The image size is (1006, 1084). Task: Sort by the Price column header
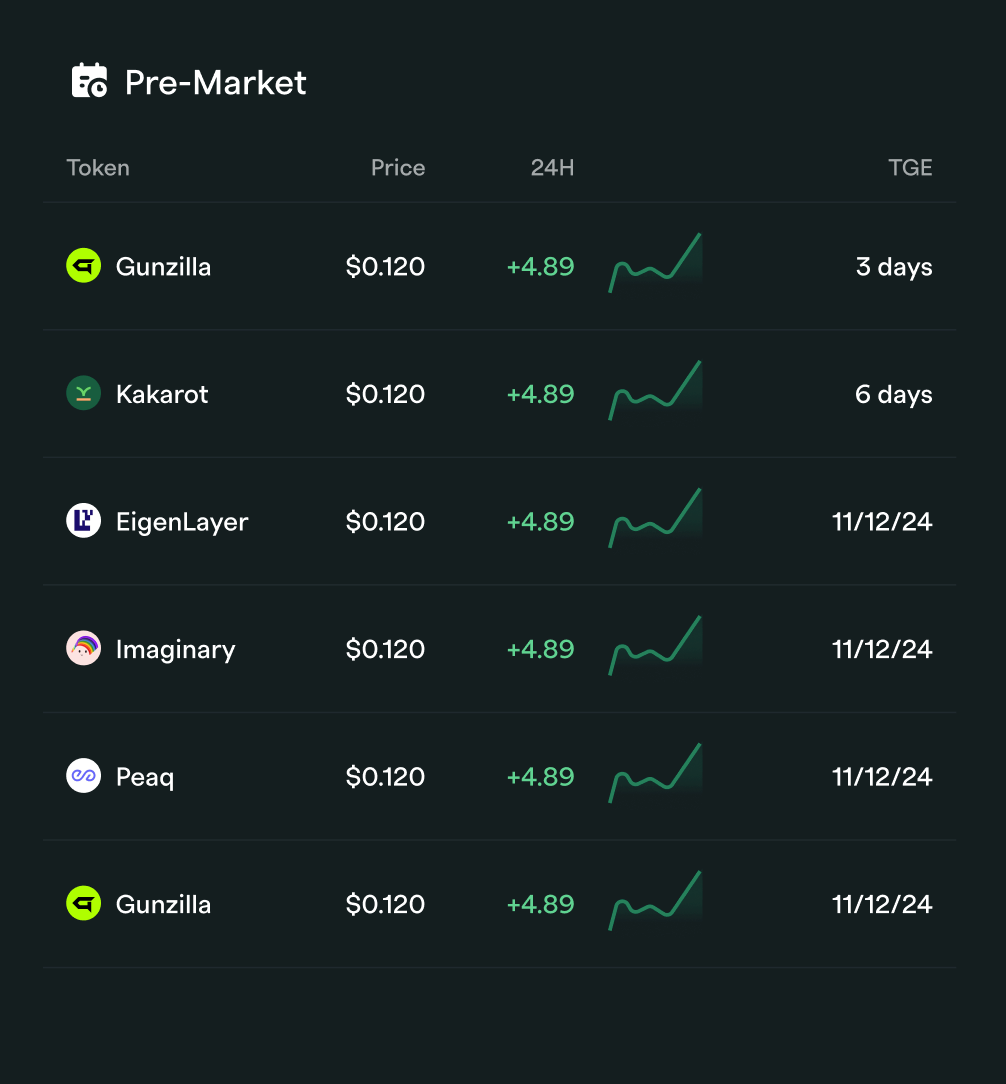pos(397,168)
